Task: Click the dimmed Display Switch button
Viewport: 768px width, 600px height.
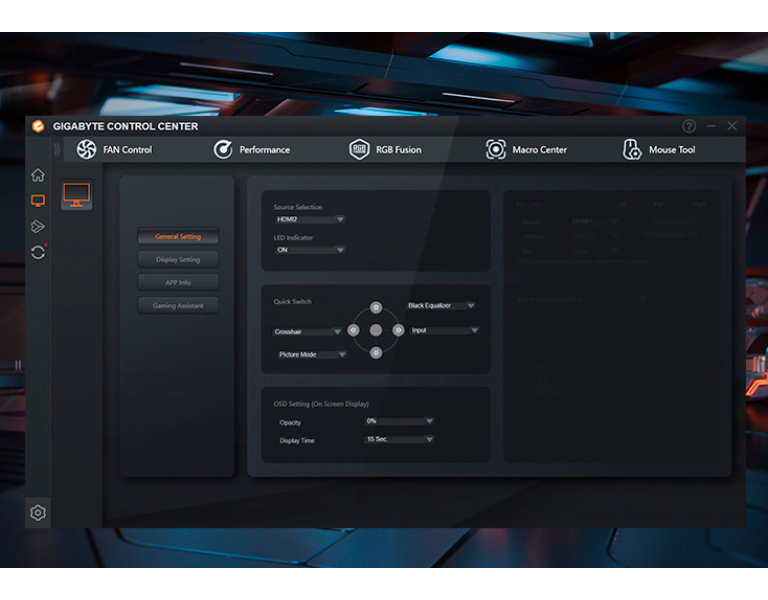Action: (671, 221)
